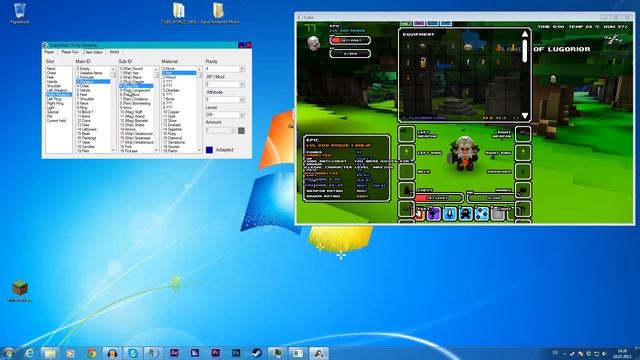640x360 pixels.
Task: Open the purple inventory tab in game
Action: coord(419,23)
